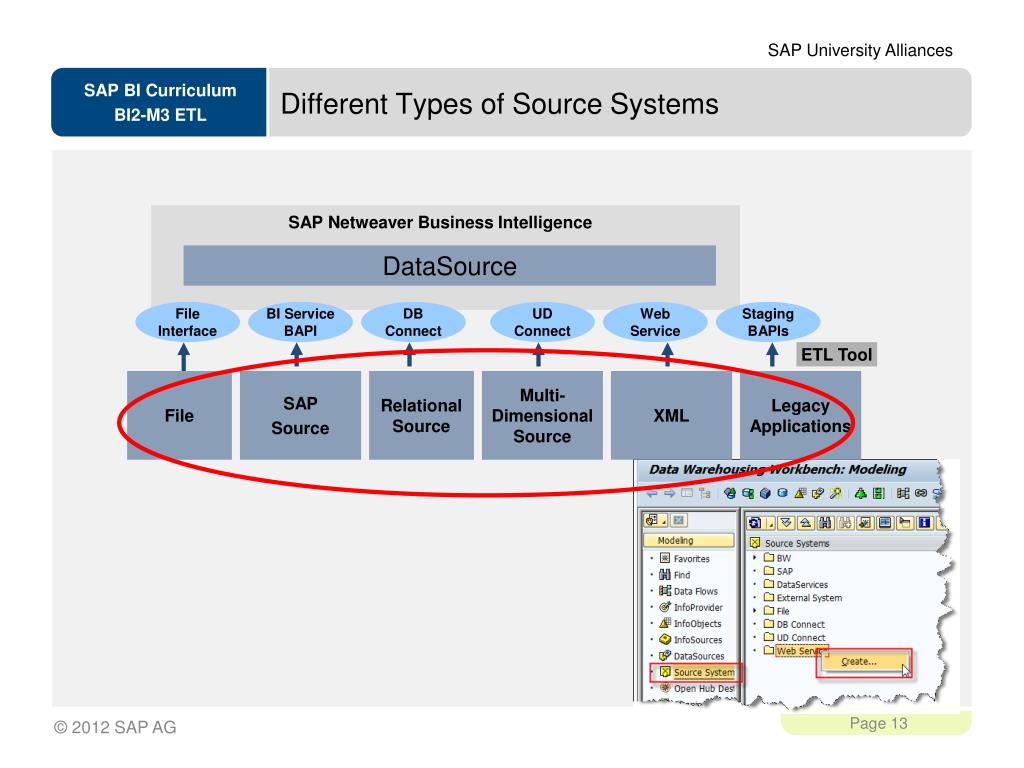Click the DB Connect oval in diagram

coord(413,322)
